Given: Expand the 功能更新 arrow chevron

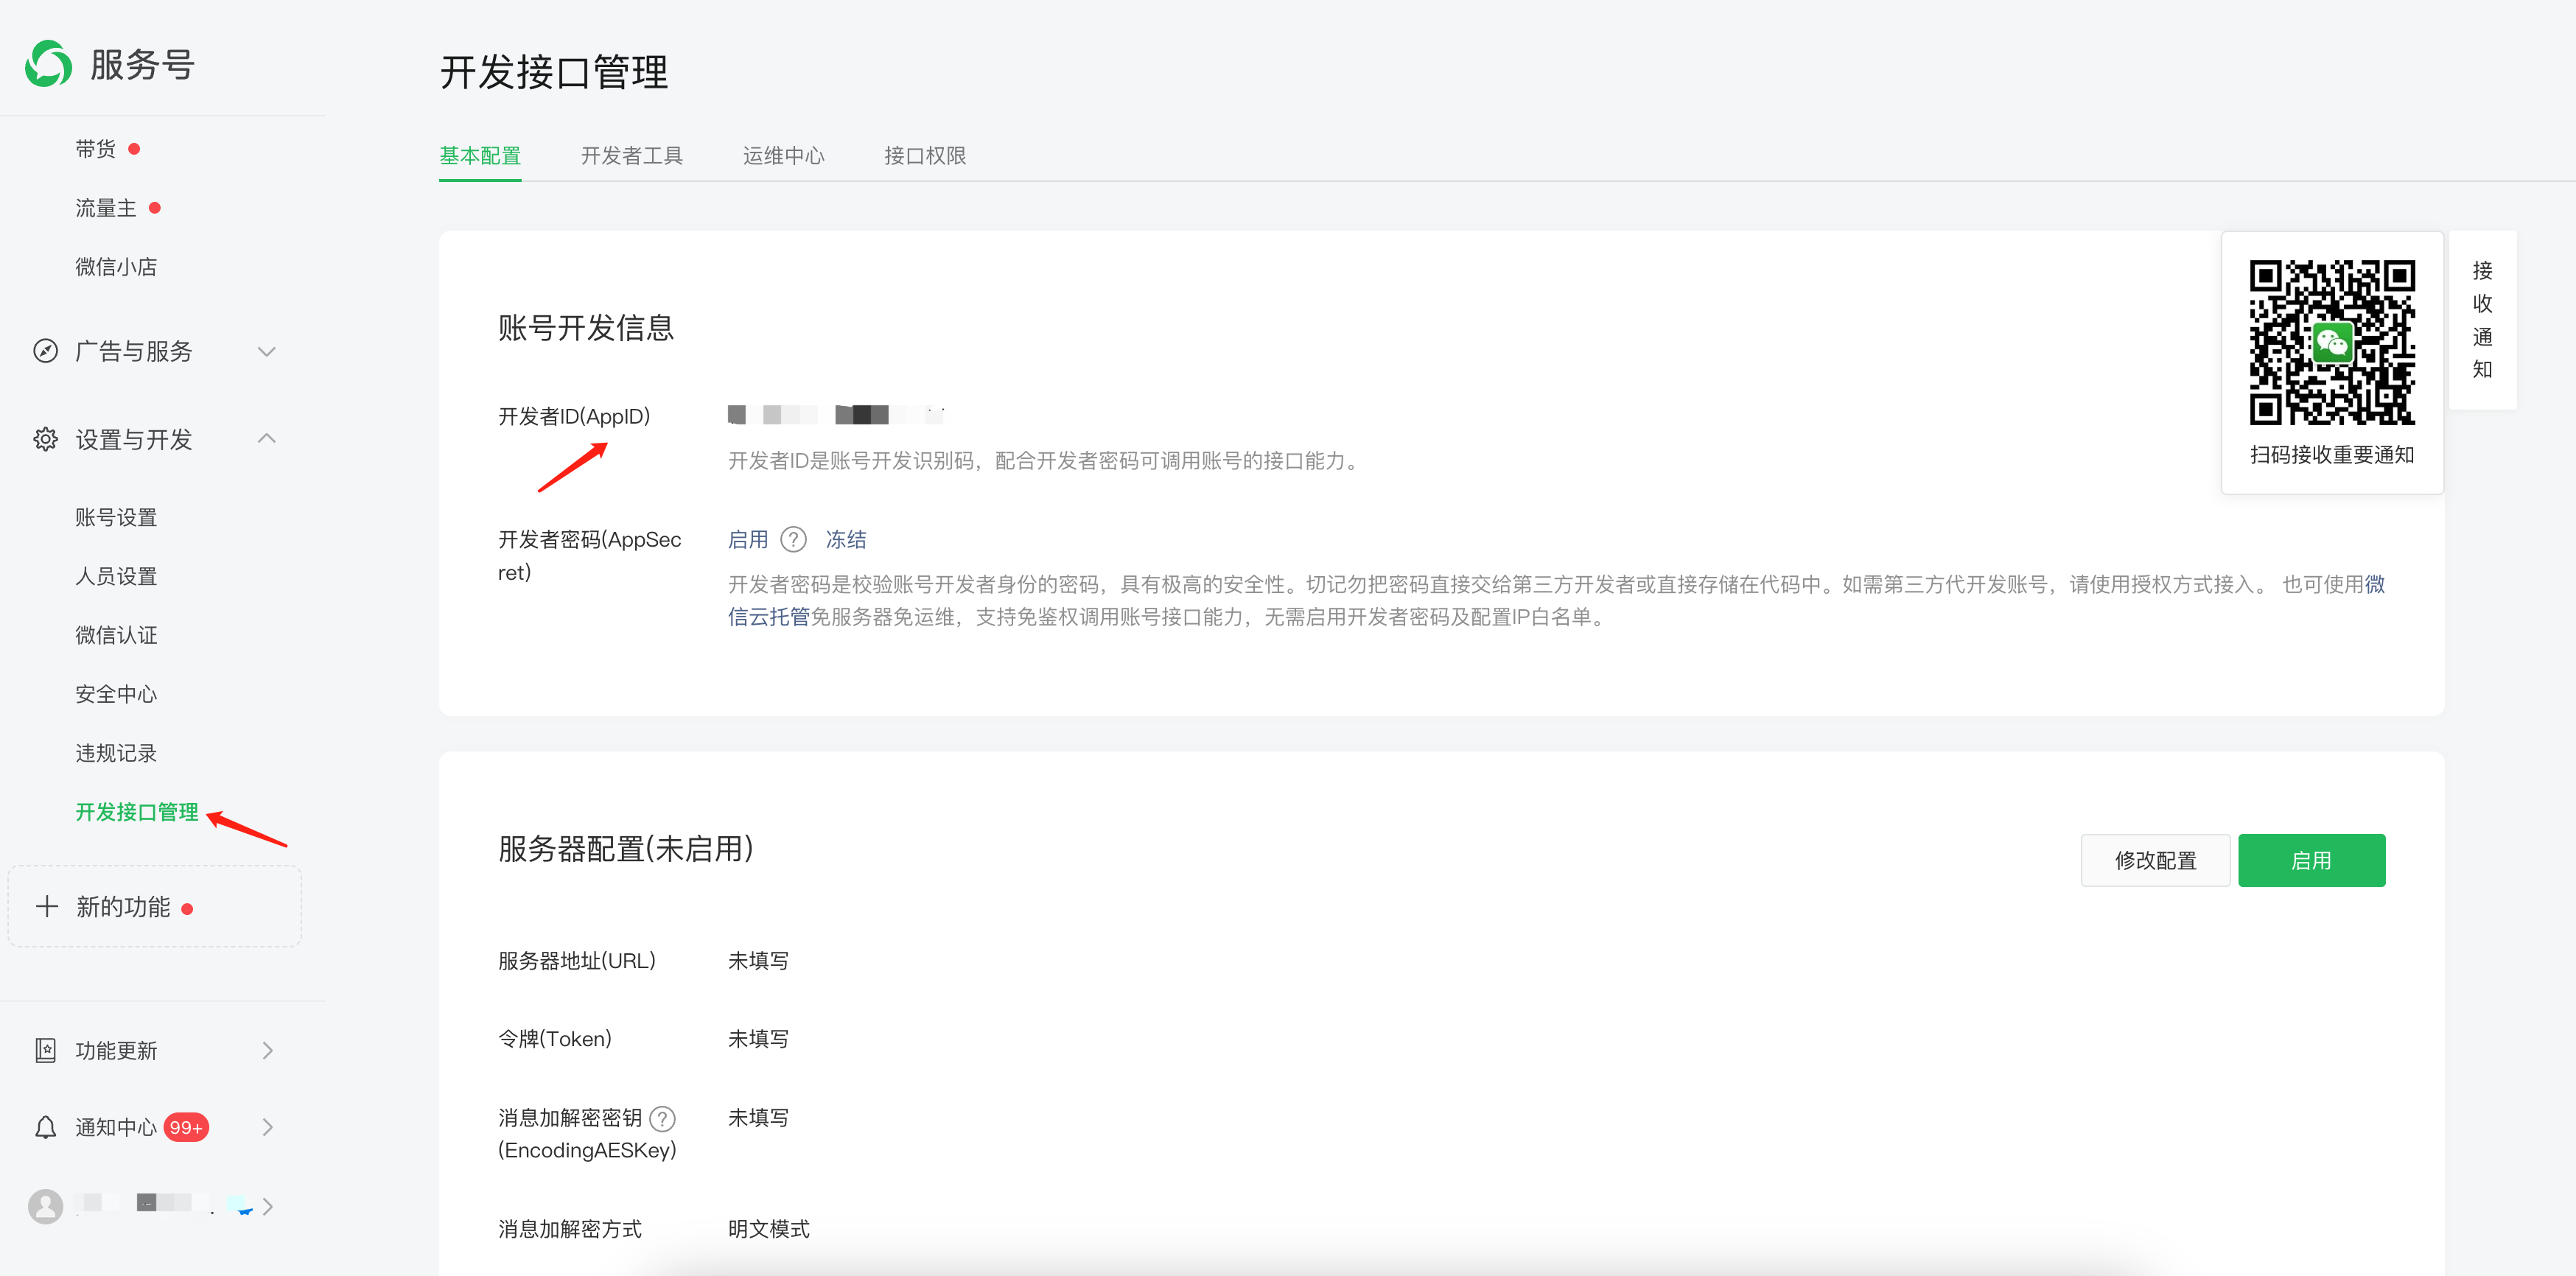Looking at the screenshot, I should pos(267,1050).
